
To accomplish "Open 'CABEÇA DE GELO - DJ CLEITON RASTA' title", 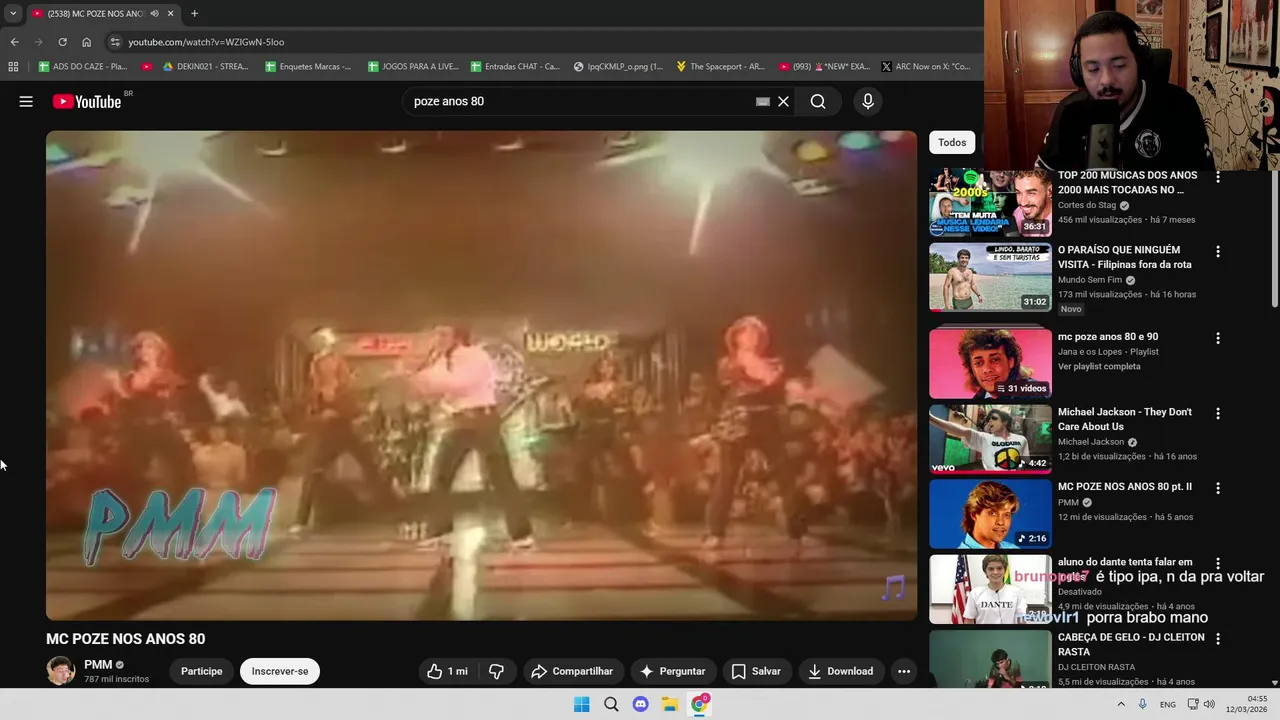I will coord(1131,644).
